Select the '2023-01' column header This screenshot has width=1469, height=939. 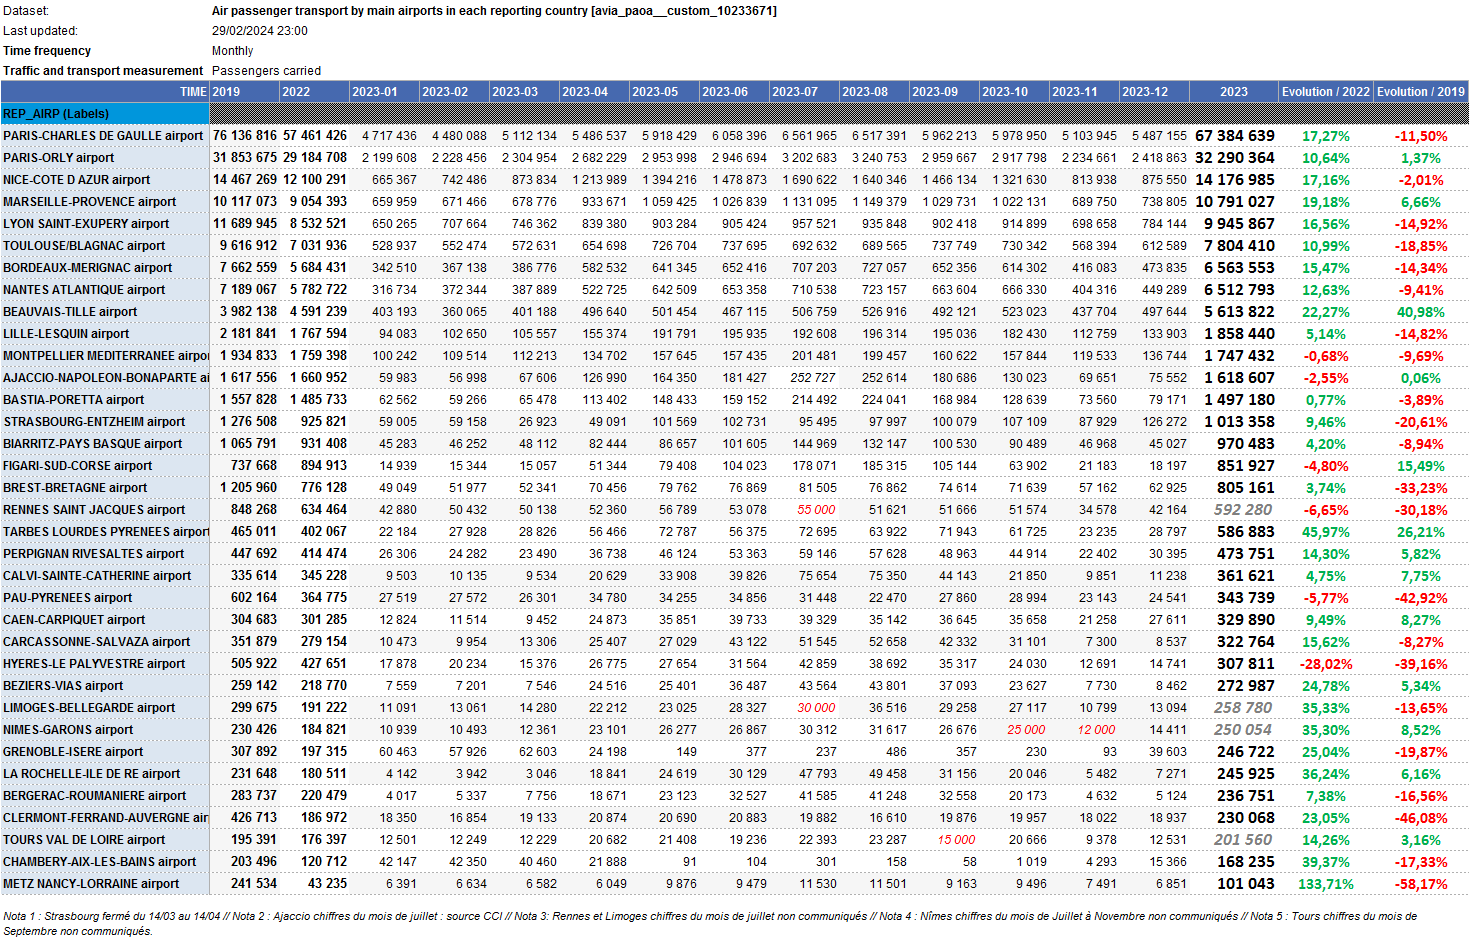click(384, 91)
